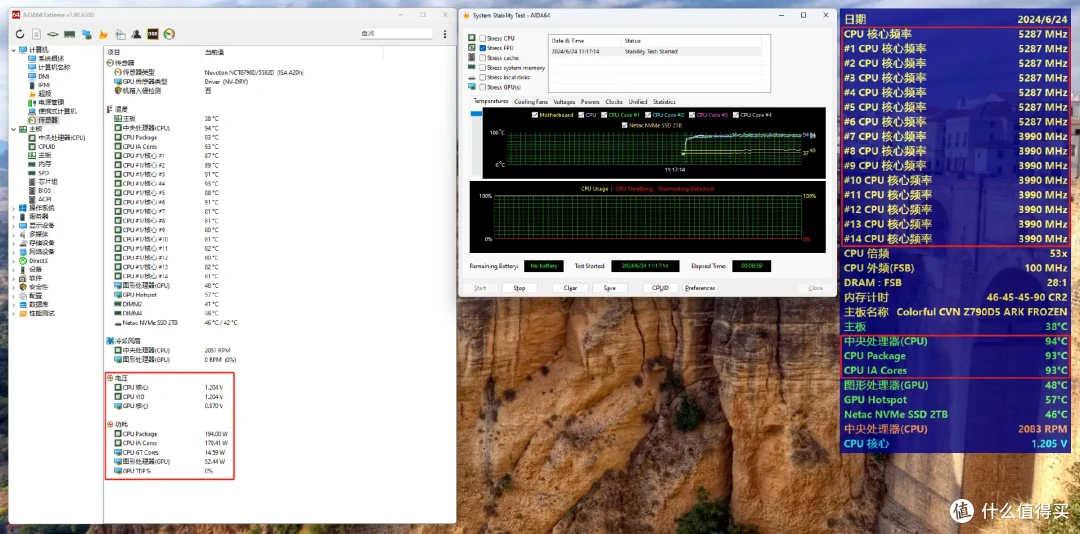Image resolution: width=1080 pixels, height=534 pixels.
Task: Click the green memory module toolbar icon
Action: click(x=70, y=34)
